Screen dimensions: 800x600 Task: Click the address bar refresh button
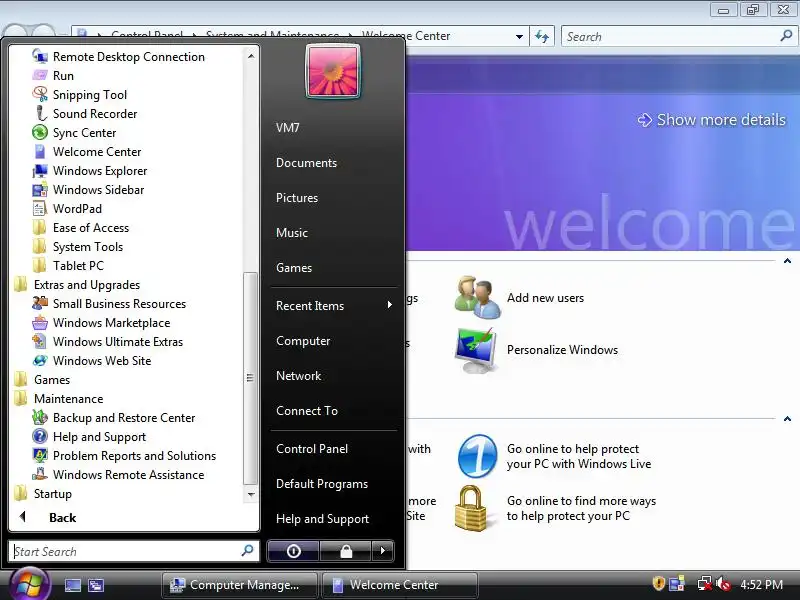[x=542, y=37]
